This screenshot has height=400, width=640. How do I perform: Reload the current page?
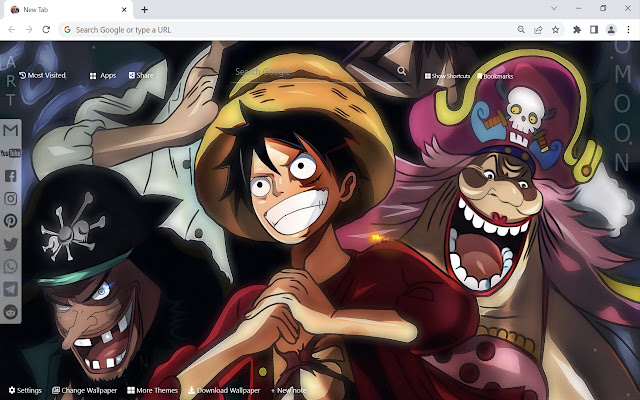pyautogui.click(x=46, y=29)
